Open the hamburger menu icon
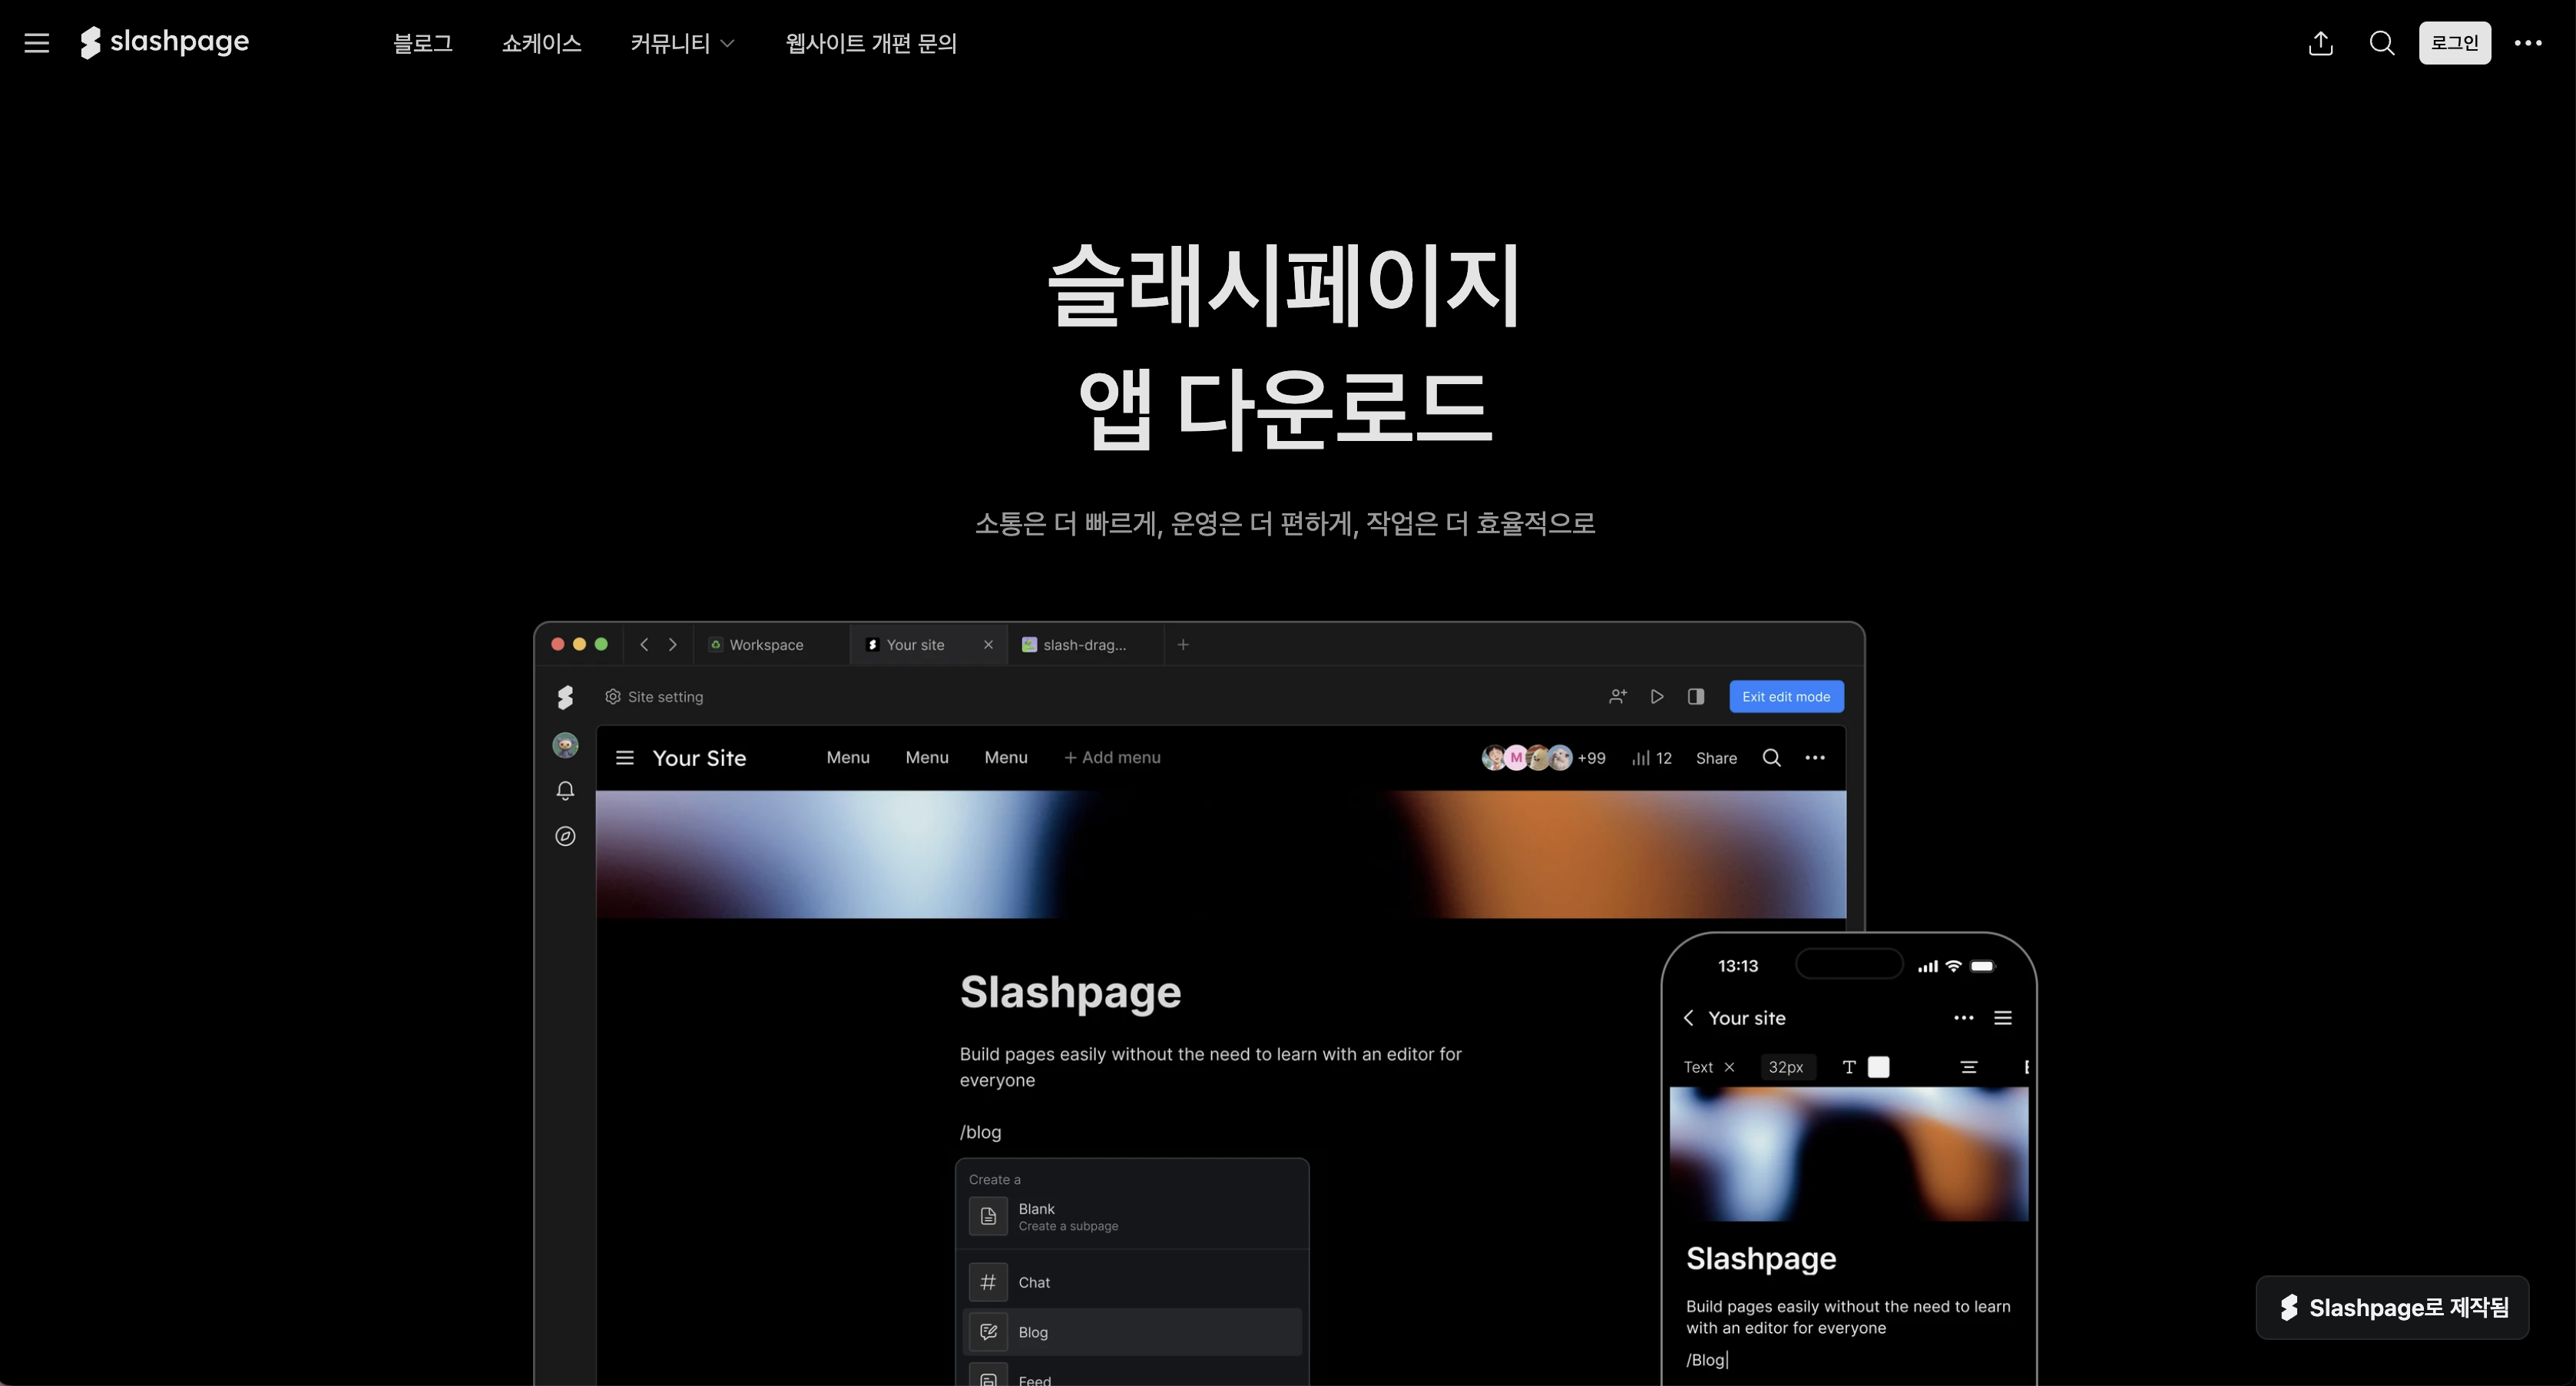Screen dimensions: 2576x1386 [x=36, y=42]
